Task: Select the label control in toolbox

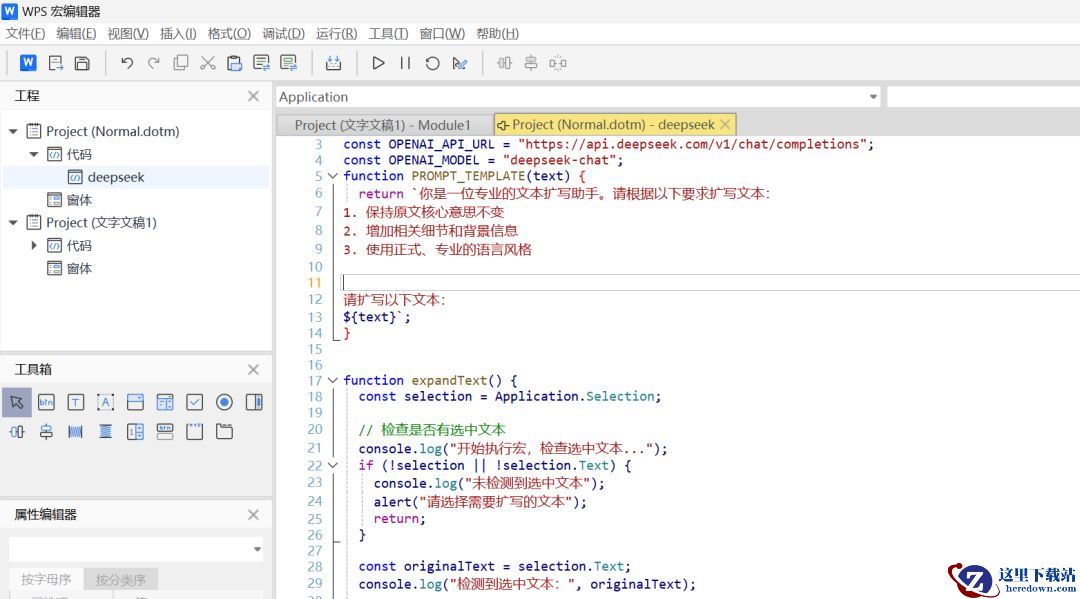Action: click(105, 402)
